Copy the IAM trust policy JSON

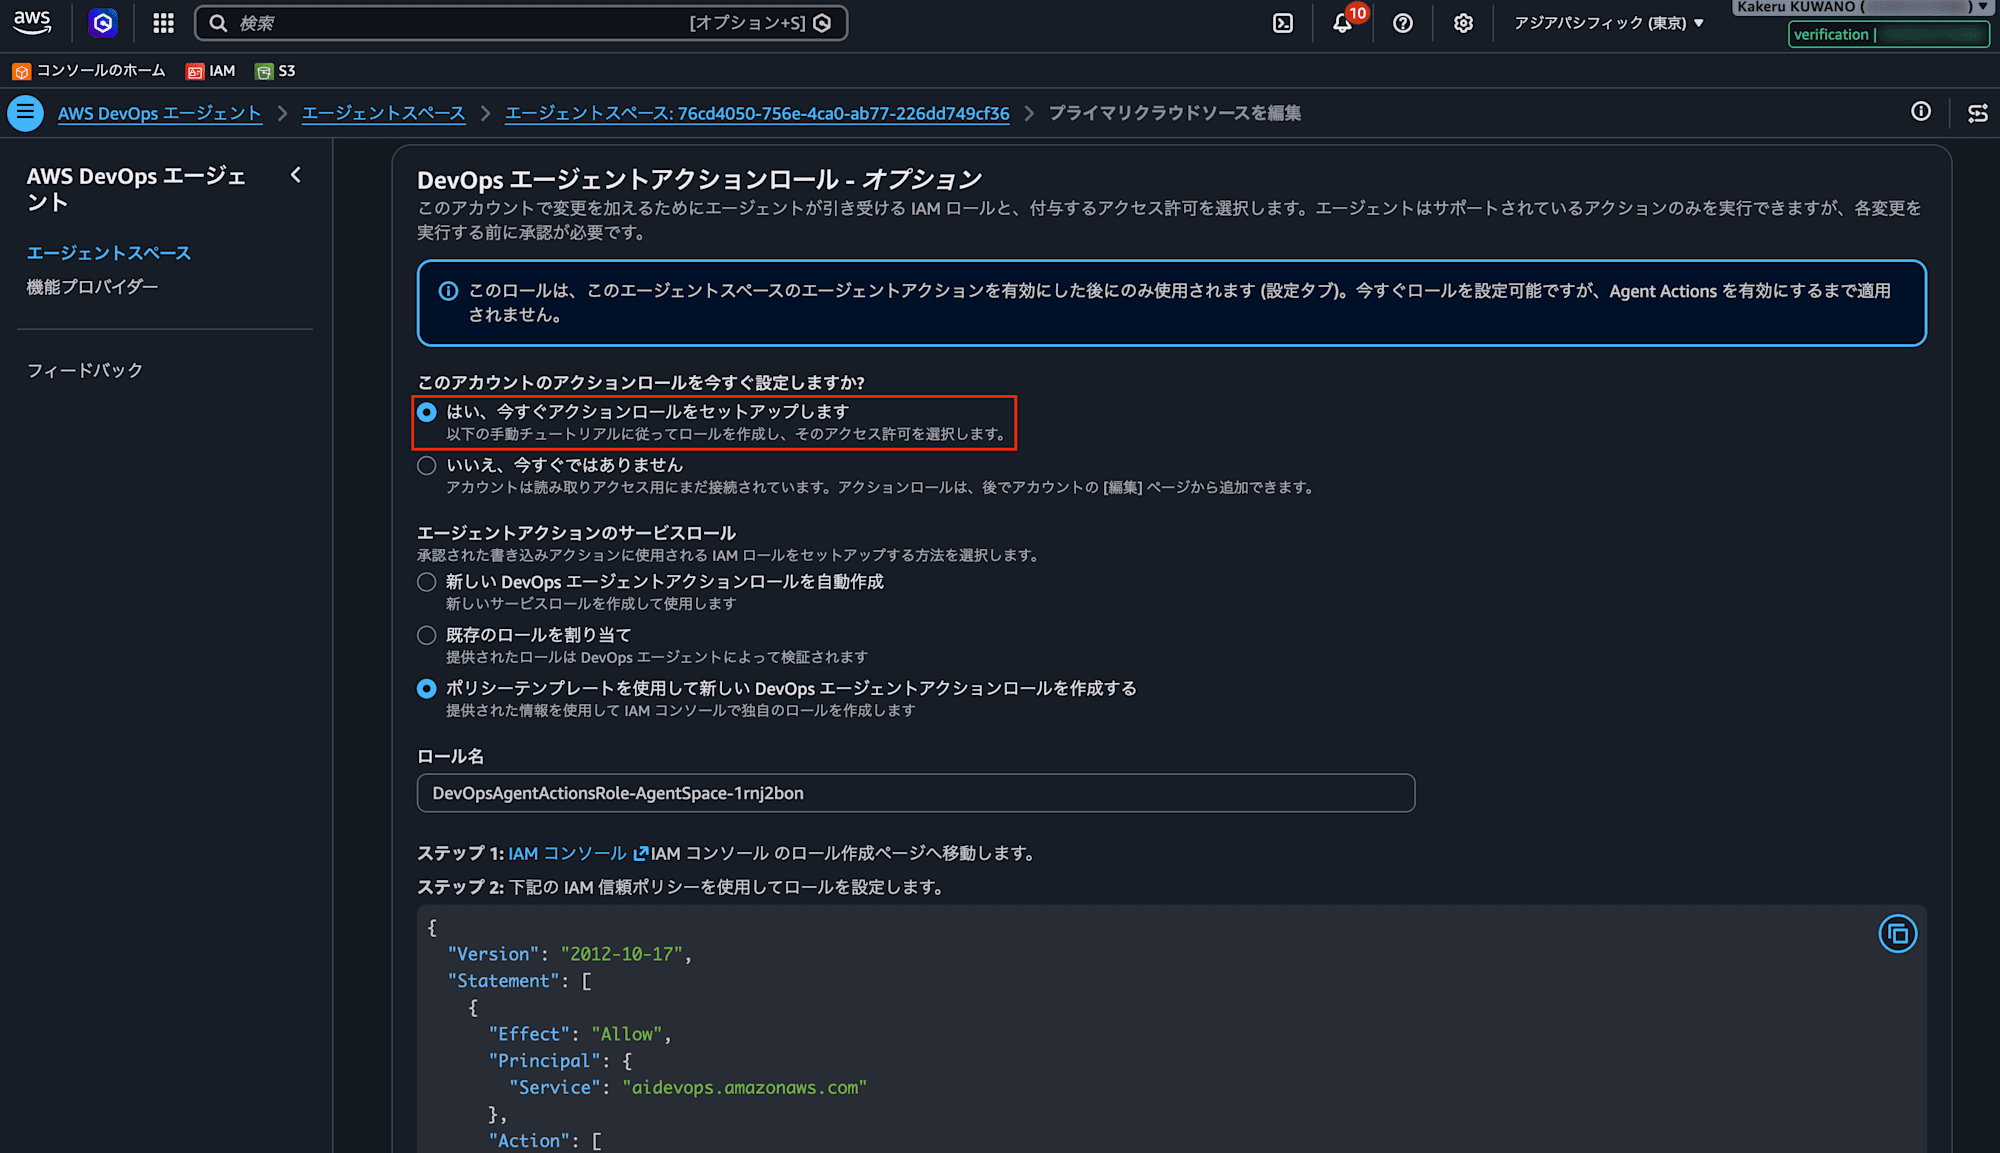pyautogui.click(x=1897, y=934)
